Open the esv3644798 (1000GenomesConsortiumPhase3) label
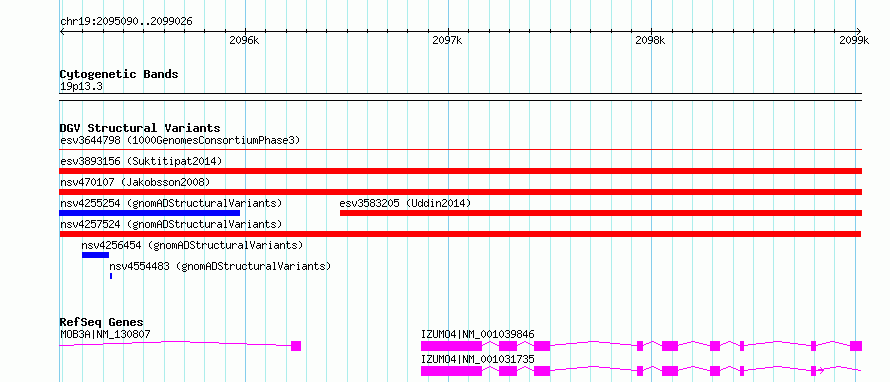Image resolution: width=890 pixels, height=382 pixels. click(x=180, y=140)
